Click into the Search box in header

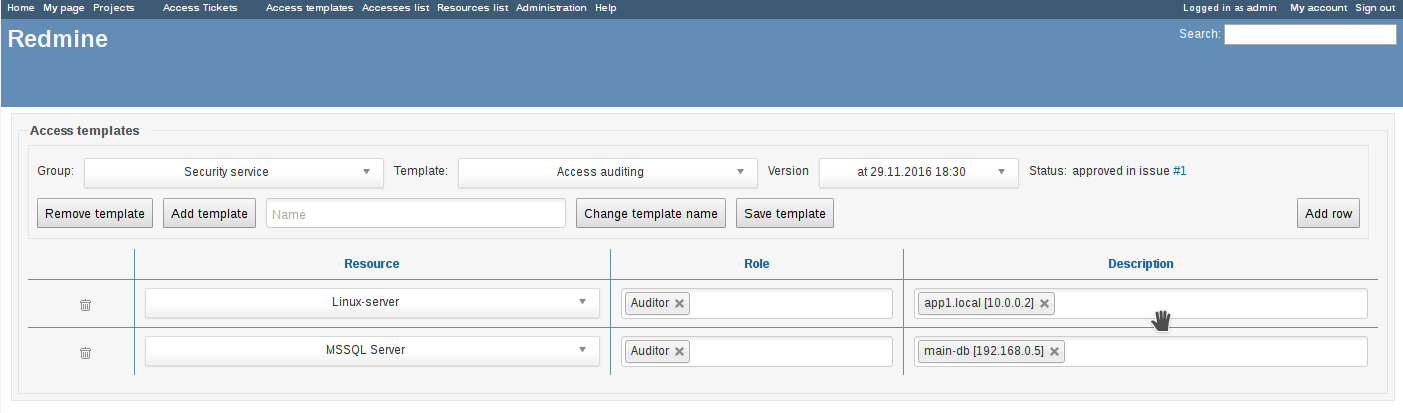pos(1310,35)
